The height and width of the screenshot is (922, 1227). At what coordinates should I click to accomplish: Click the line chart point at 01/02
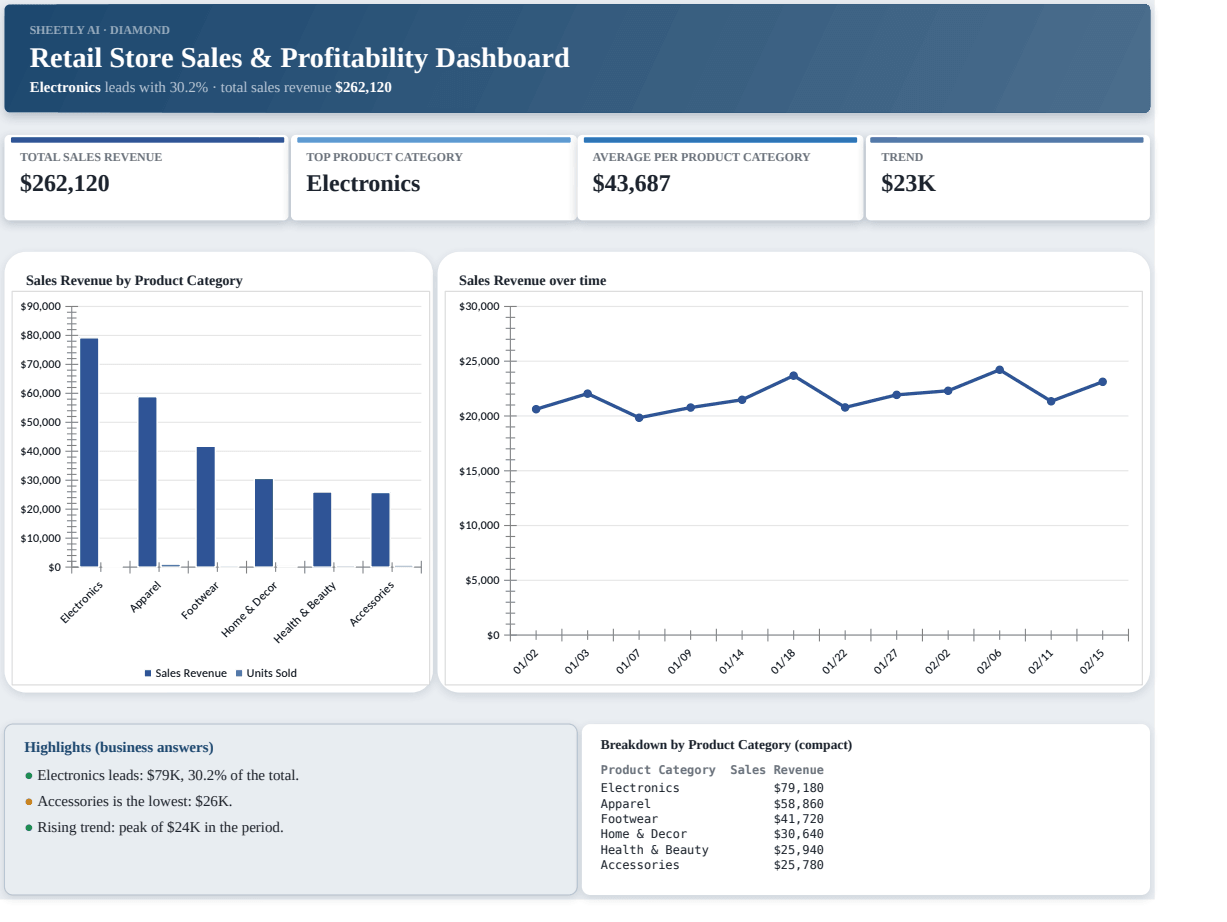[536, 409]
